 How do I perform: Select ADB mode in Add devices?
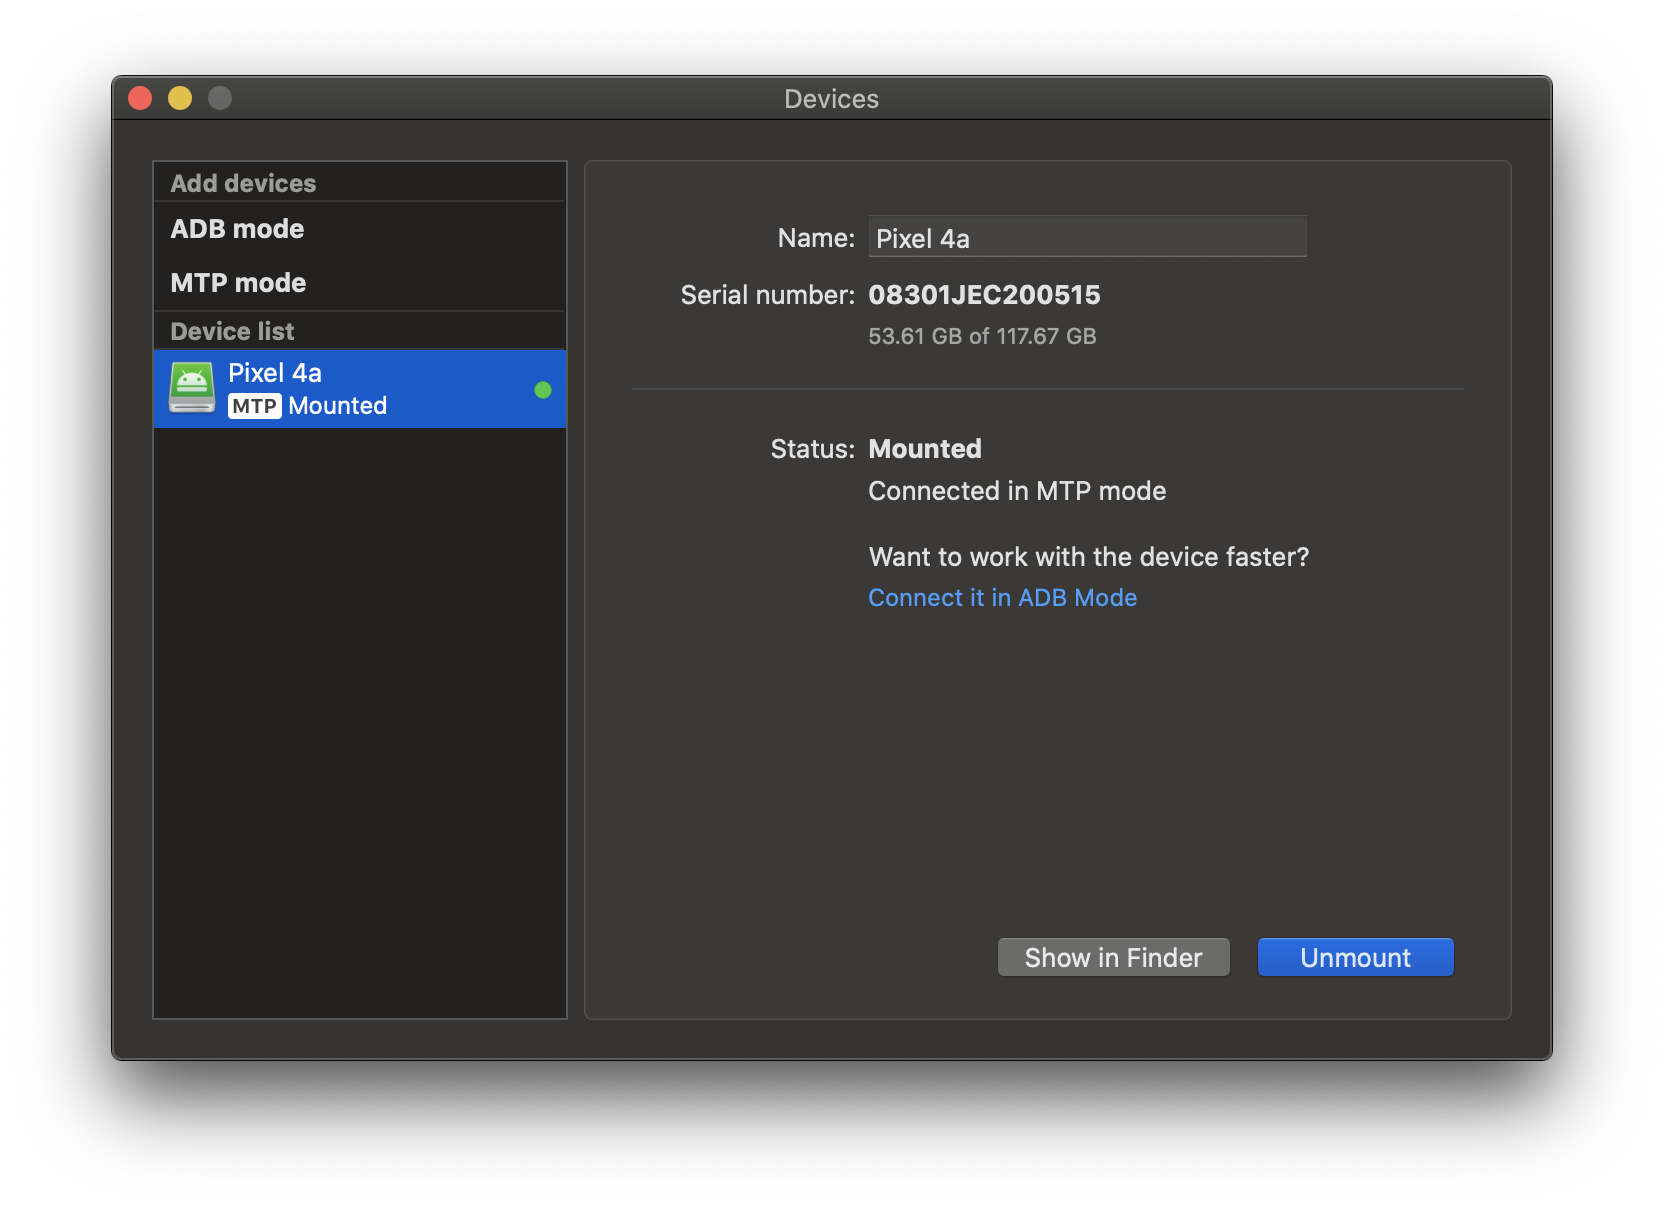[x=237, y=229]
